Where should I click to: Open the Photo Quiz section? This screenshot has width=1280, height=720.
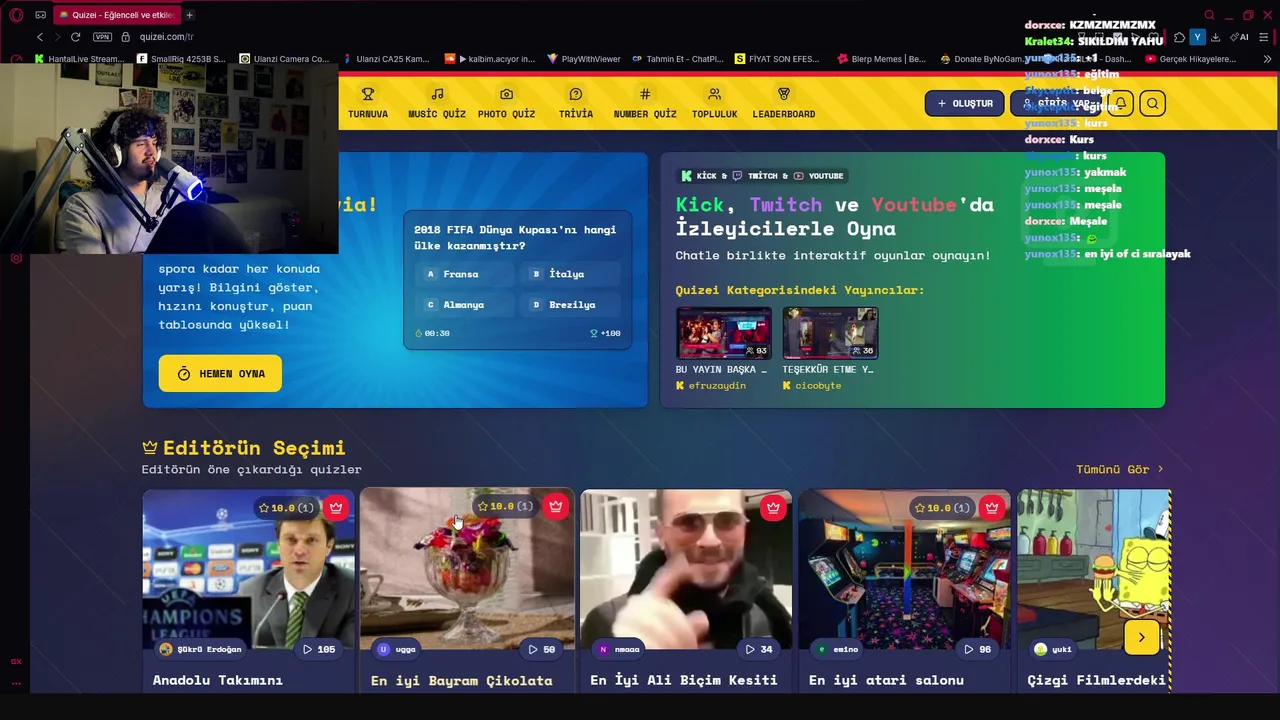click(506, 103)
